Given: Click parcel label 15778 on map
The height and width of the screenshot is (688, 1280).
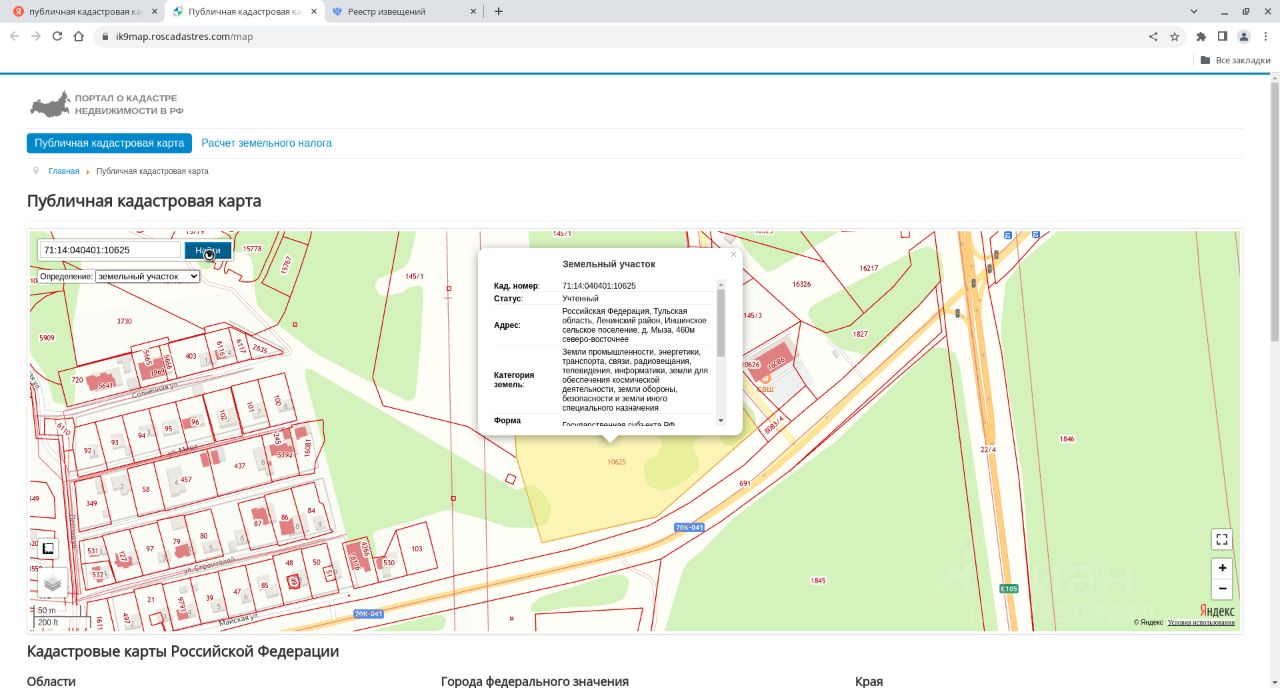Looking at the screenshot, I should tap(252, 248).
